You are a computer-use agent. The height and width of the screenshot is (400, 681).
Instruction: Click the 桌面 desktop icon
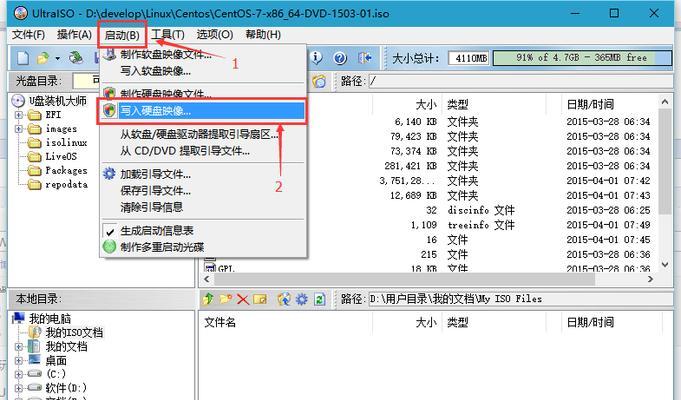point(35,360)
